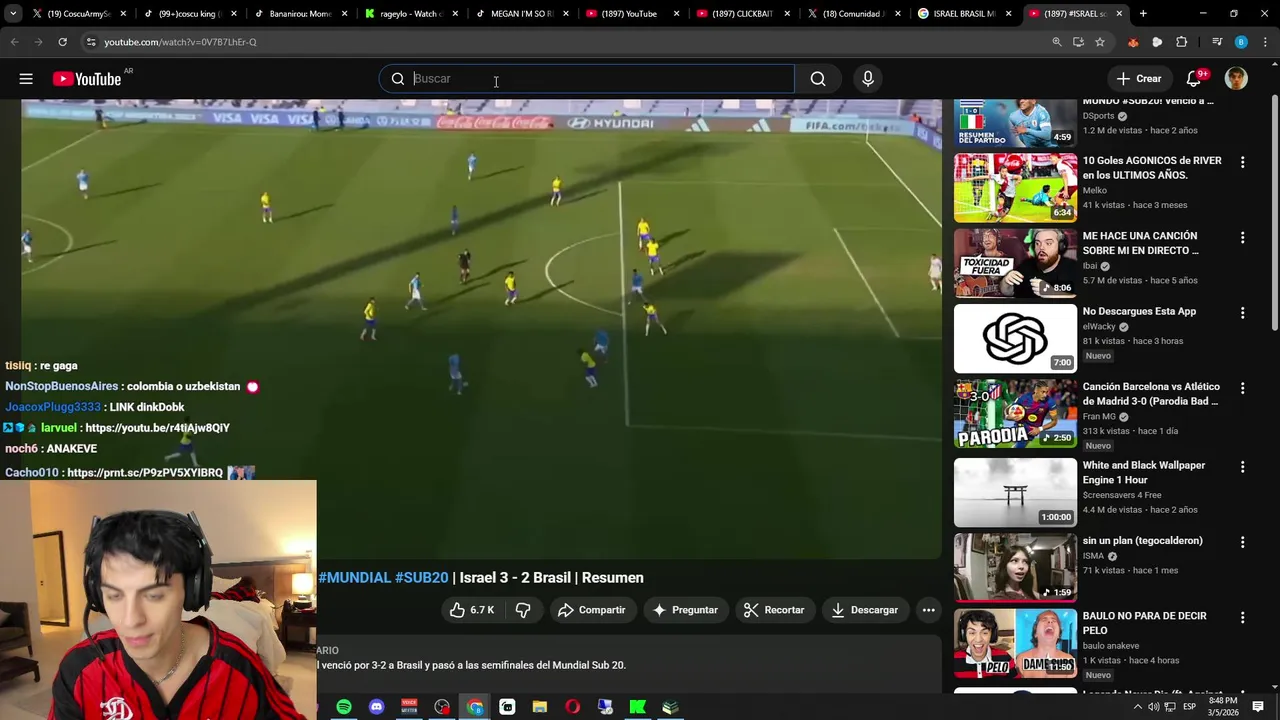Open the account avatar menu
Screen dimensions: 1280x720
tap(1236, 79)
